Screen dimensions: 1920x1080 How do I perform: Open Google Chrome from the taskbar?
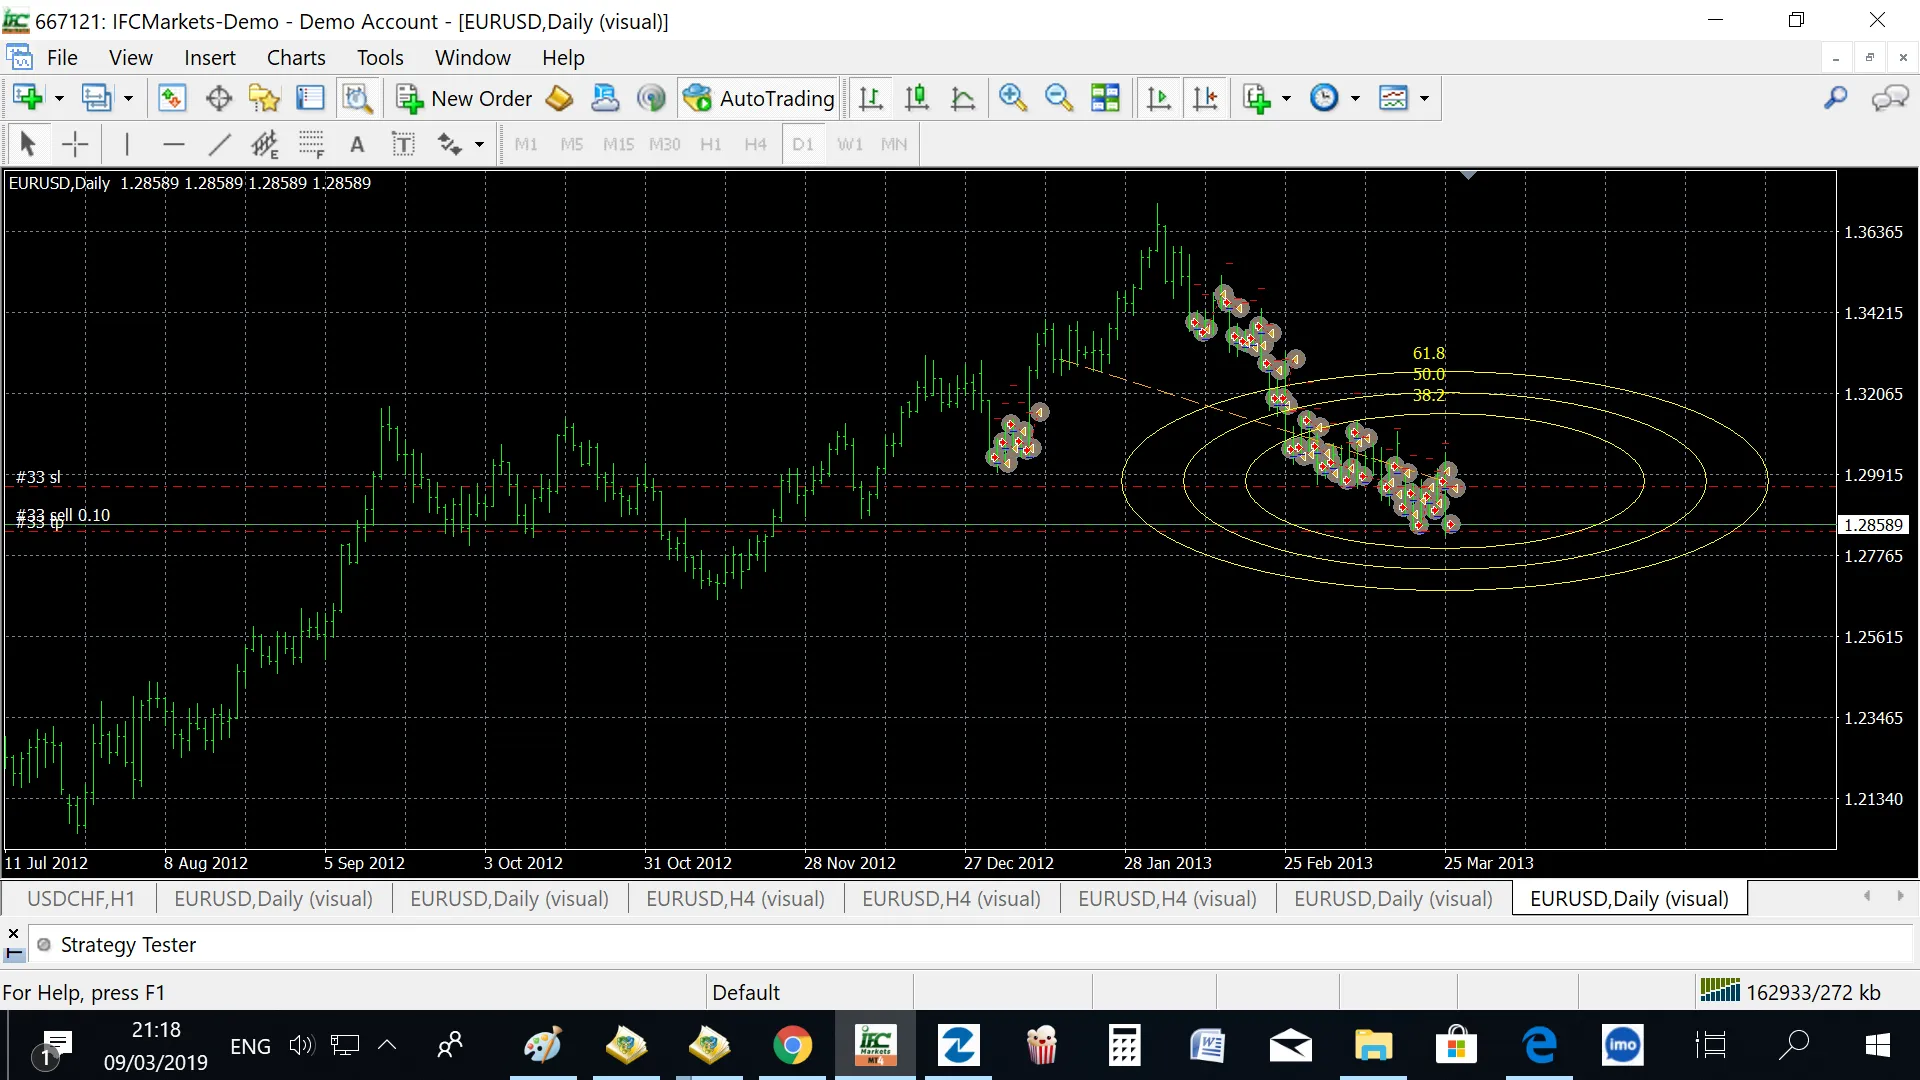pyautogui.click(x=792, y=1046)
